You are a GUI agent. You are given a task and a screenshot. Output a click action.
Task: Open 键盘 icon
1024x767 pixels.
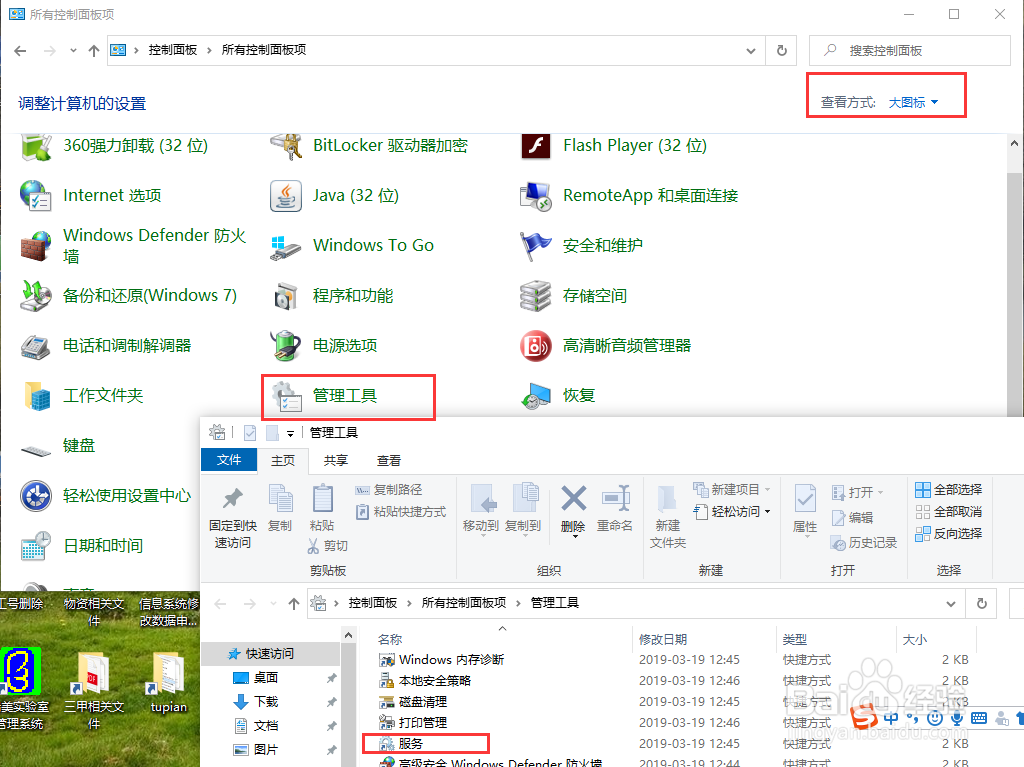click(36, 449)
